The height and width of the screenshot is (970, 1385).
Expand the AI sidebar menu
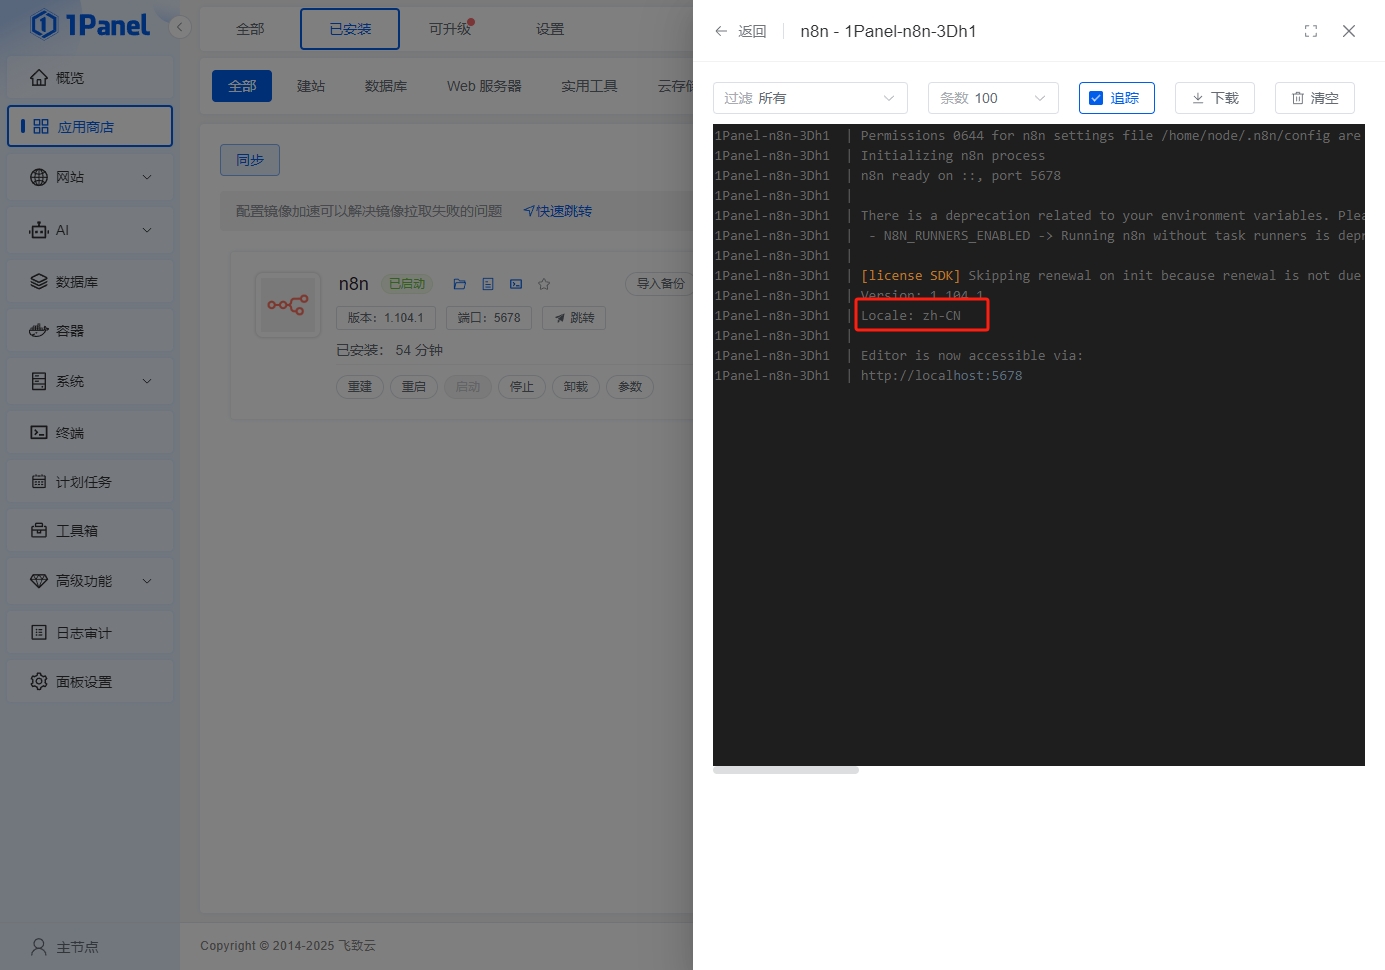[x=90, y=230]
